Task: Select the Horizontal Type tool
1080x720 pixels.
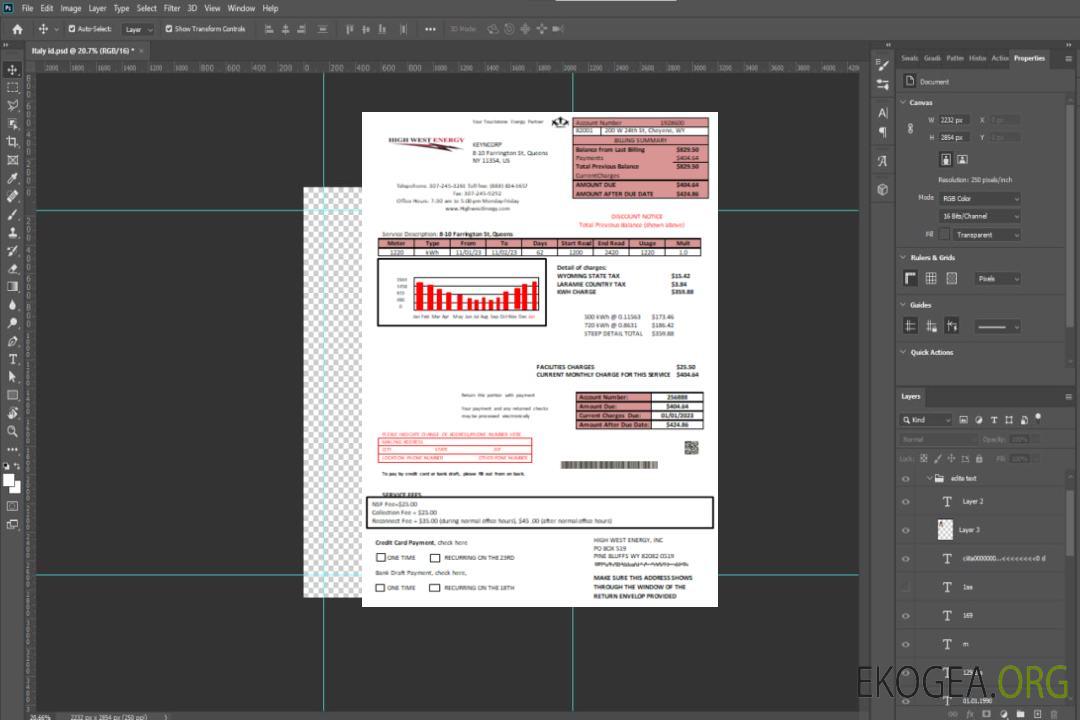Action: point(12,359)
